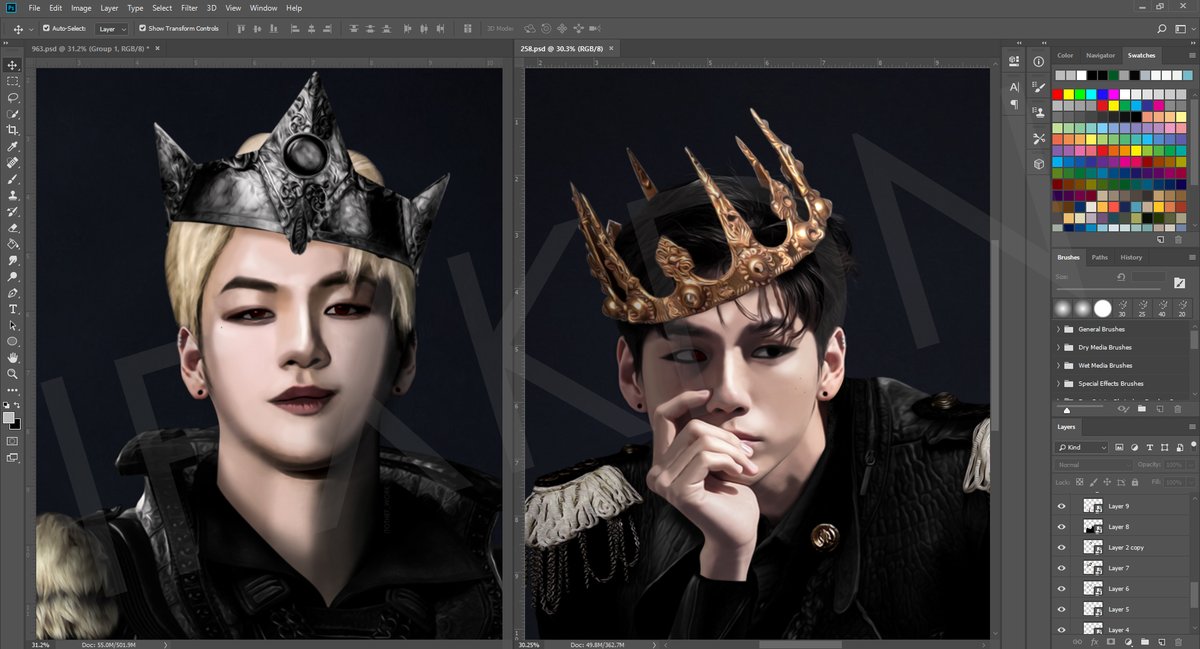
Task: Hide Layer 9 using its eye icon
Action: pos(1062,506)
